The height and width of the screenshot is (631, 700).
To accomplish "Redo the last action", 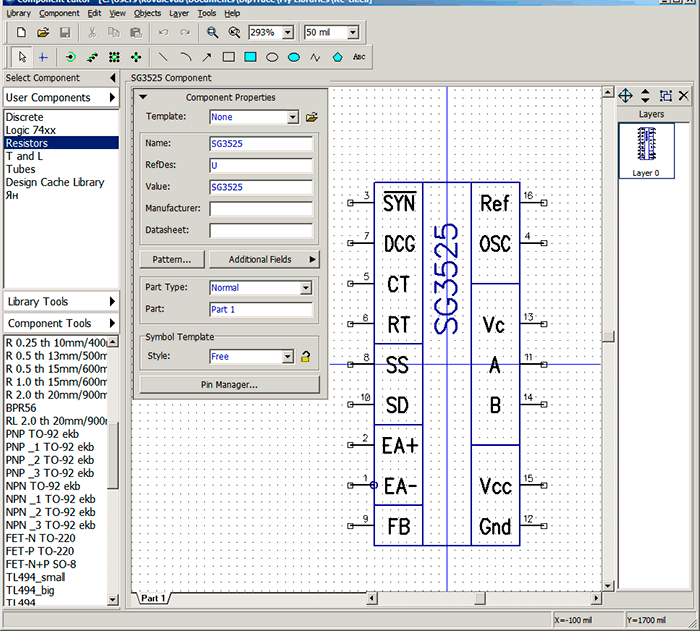I will coord(185,33).
